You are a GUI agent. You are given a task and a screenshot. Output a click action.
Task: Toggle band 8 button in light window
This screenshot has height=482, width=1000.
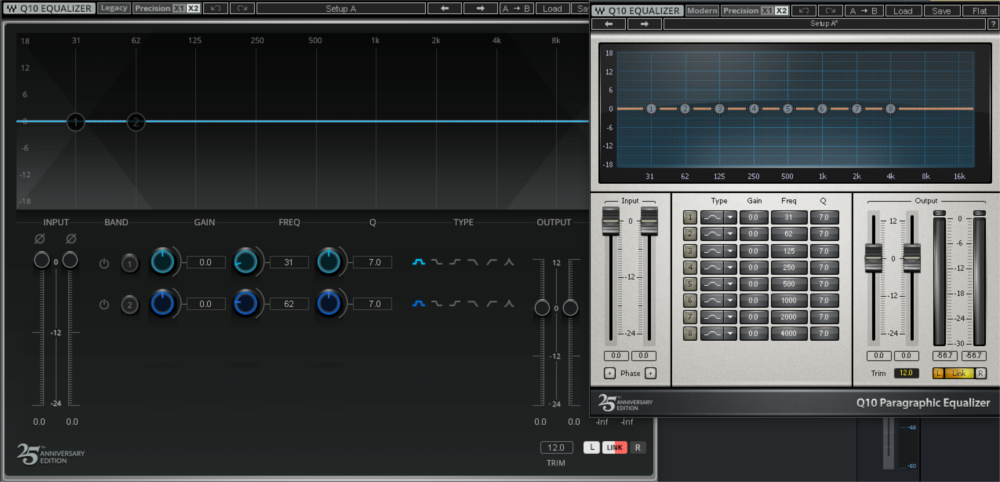689,333
